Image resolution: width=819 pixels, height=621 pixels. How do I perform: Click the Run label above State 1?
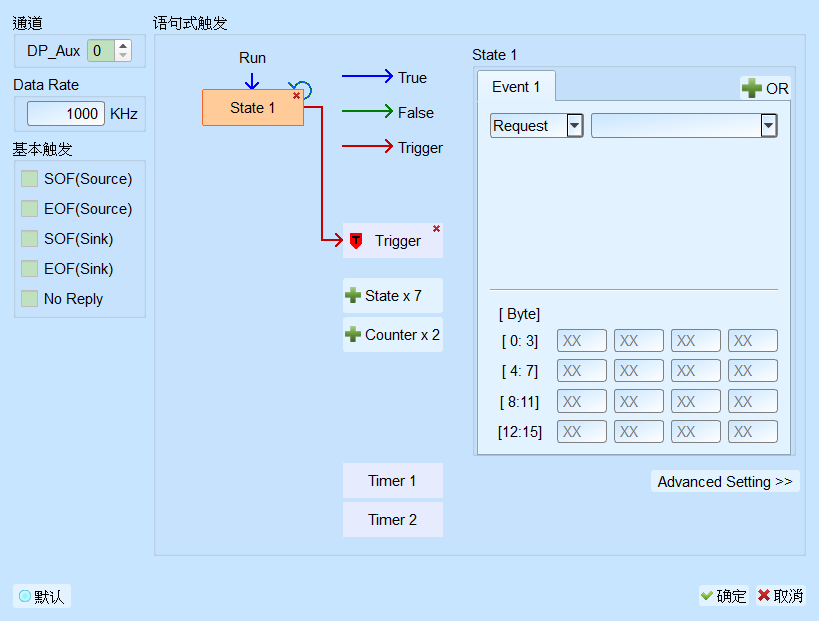click(x=252, y=57)
